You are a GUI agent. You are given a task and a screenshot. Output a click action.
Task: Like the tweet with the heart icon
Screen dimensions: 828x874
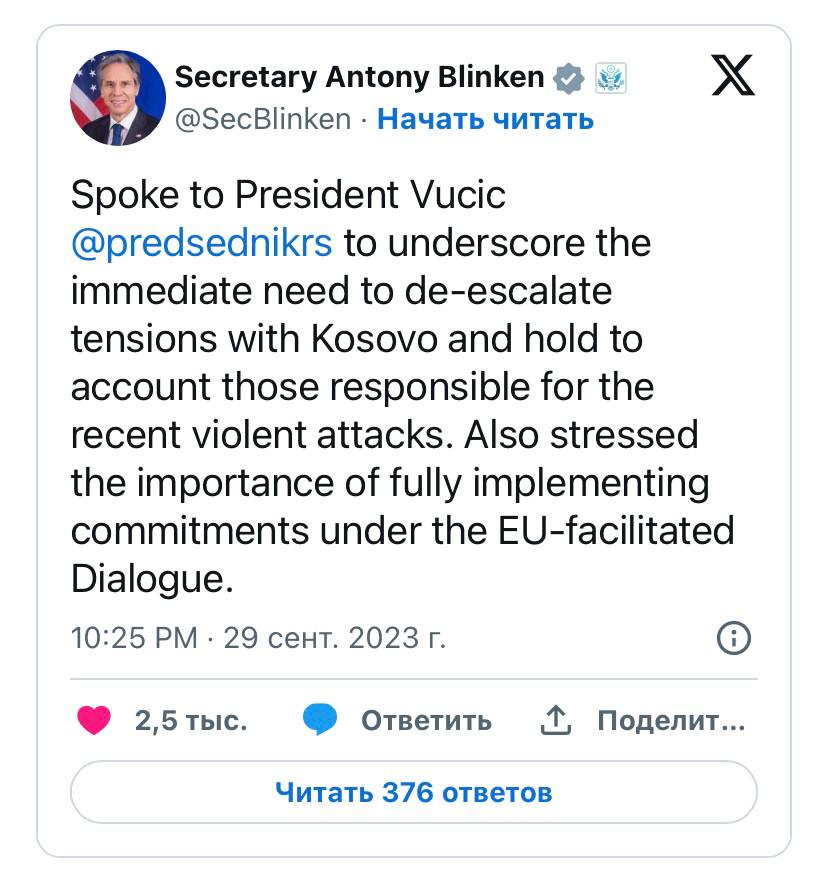coord(94,720)
